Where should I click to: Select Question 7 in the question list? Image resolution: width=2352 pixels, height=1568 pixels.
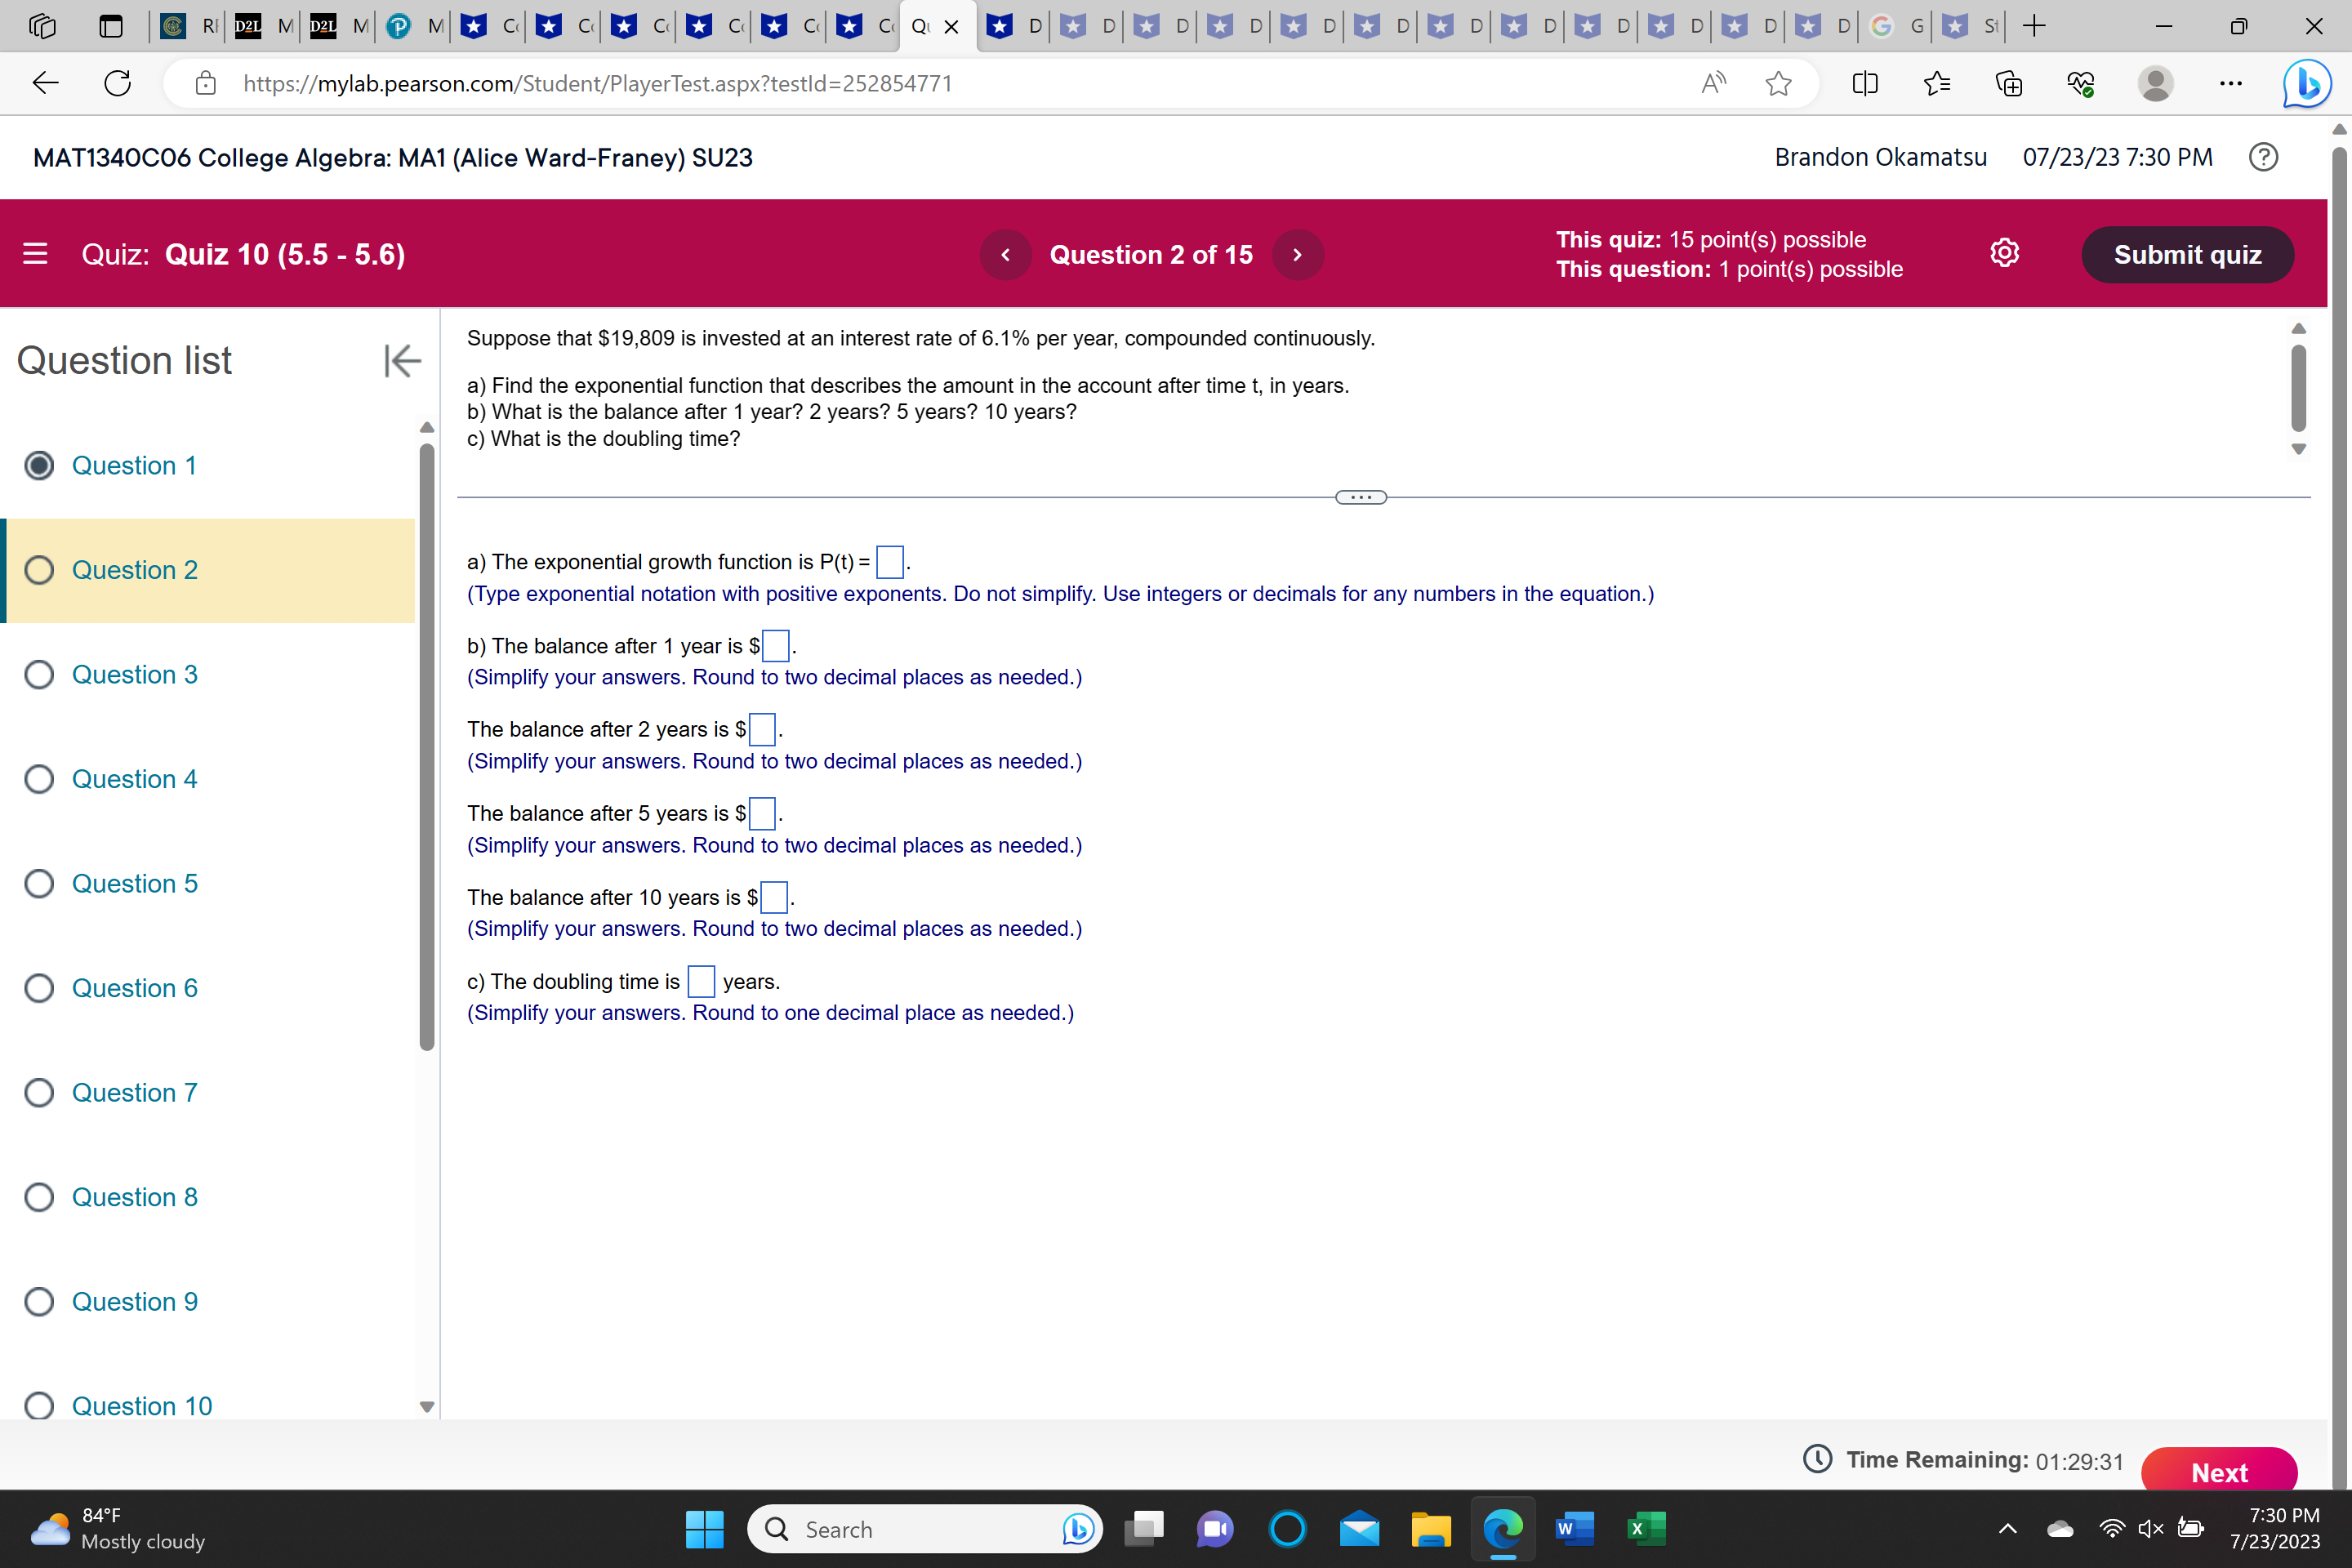click(39, 1092)
